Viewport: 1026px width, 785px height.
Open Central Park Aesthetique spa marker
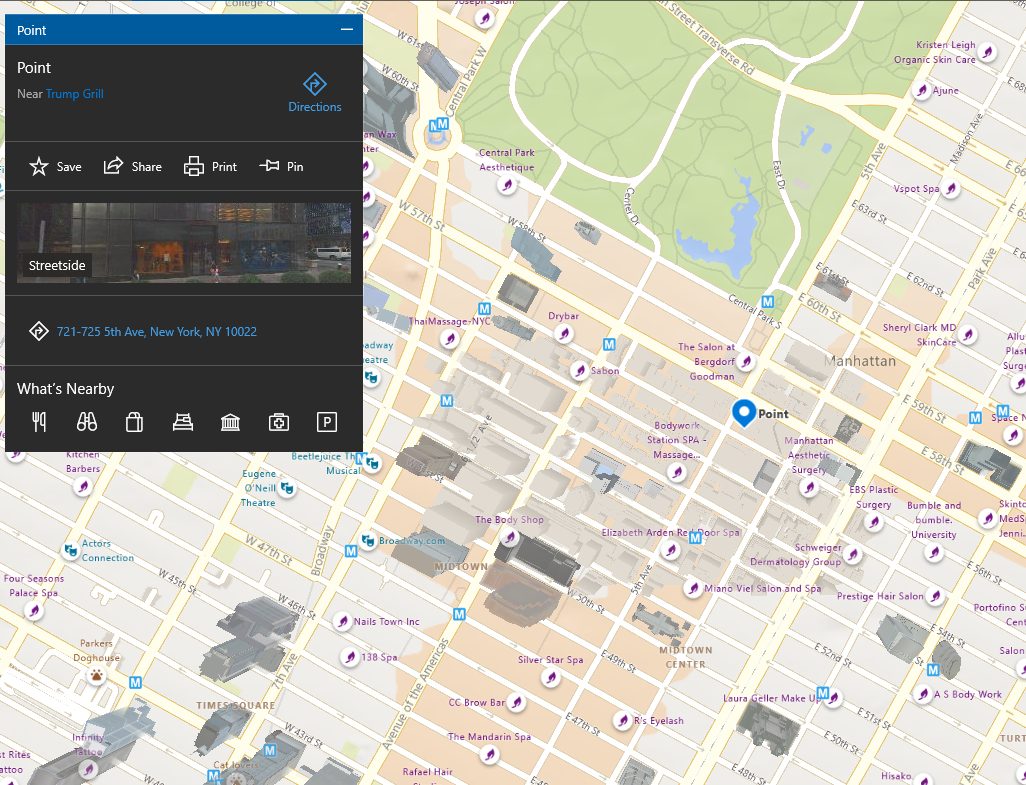click(507, 185)
